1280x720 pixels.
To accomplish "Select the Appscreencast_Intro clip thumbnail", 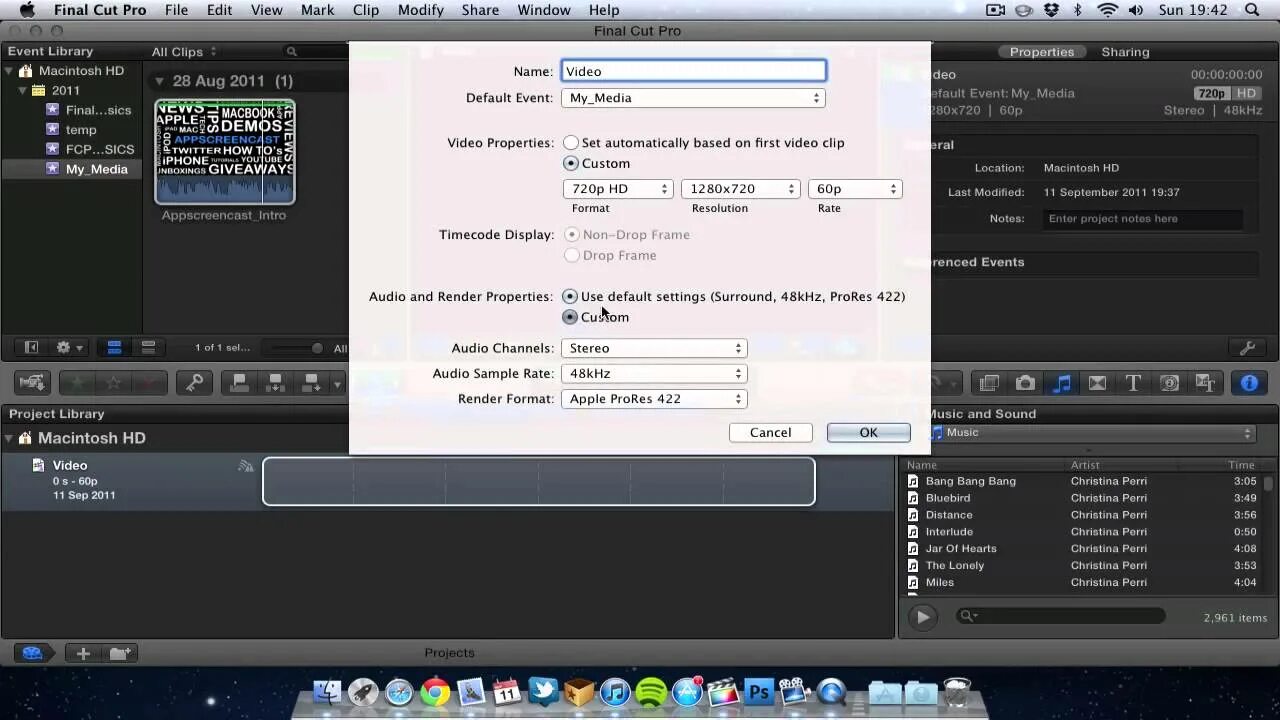I will tap(224, 152).
